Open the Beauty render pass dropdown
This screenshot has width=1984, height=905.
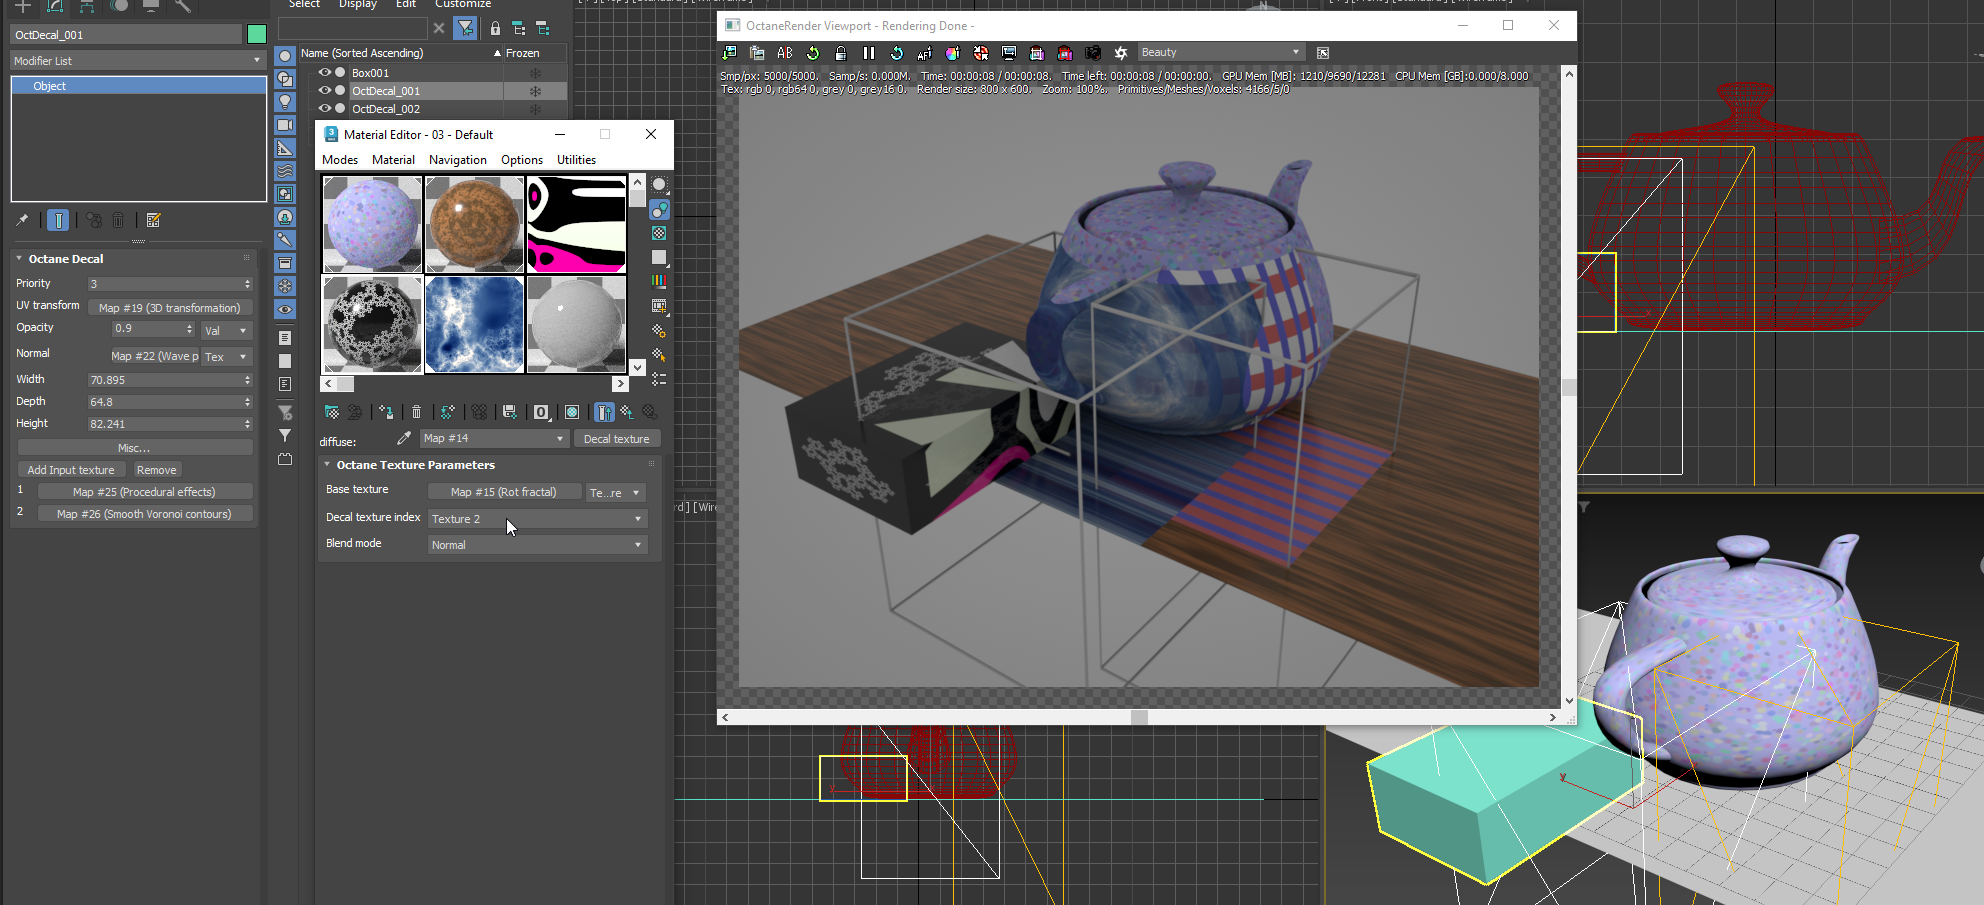pyautogui.click(x=1220, y=53)
